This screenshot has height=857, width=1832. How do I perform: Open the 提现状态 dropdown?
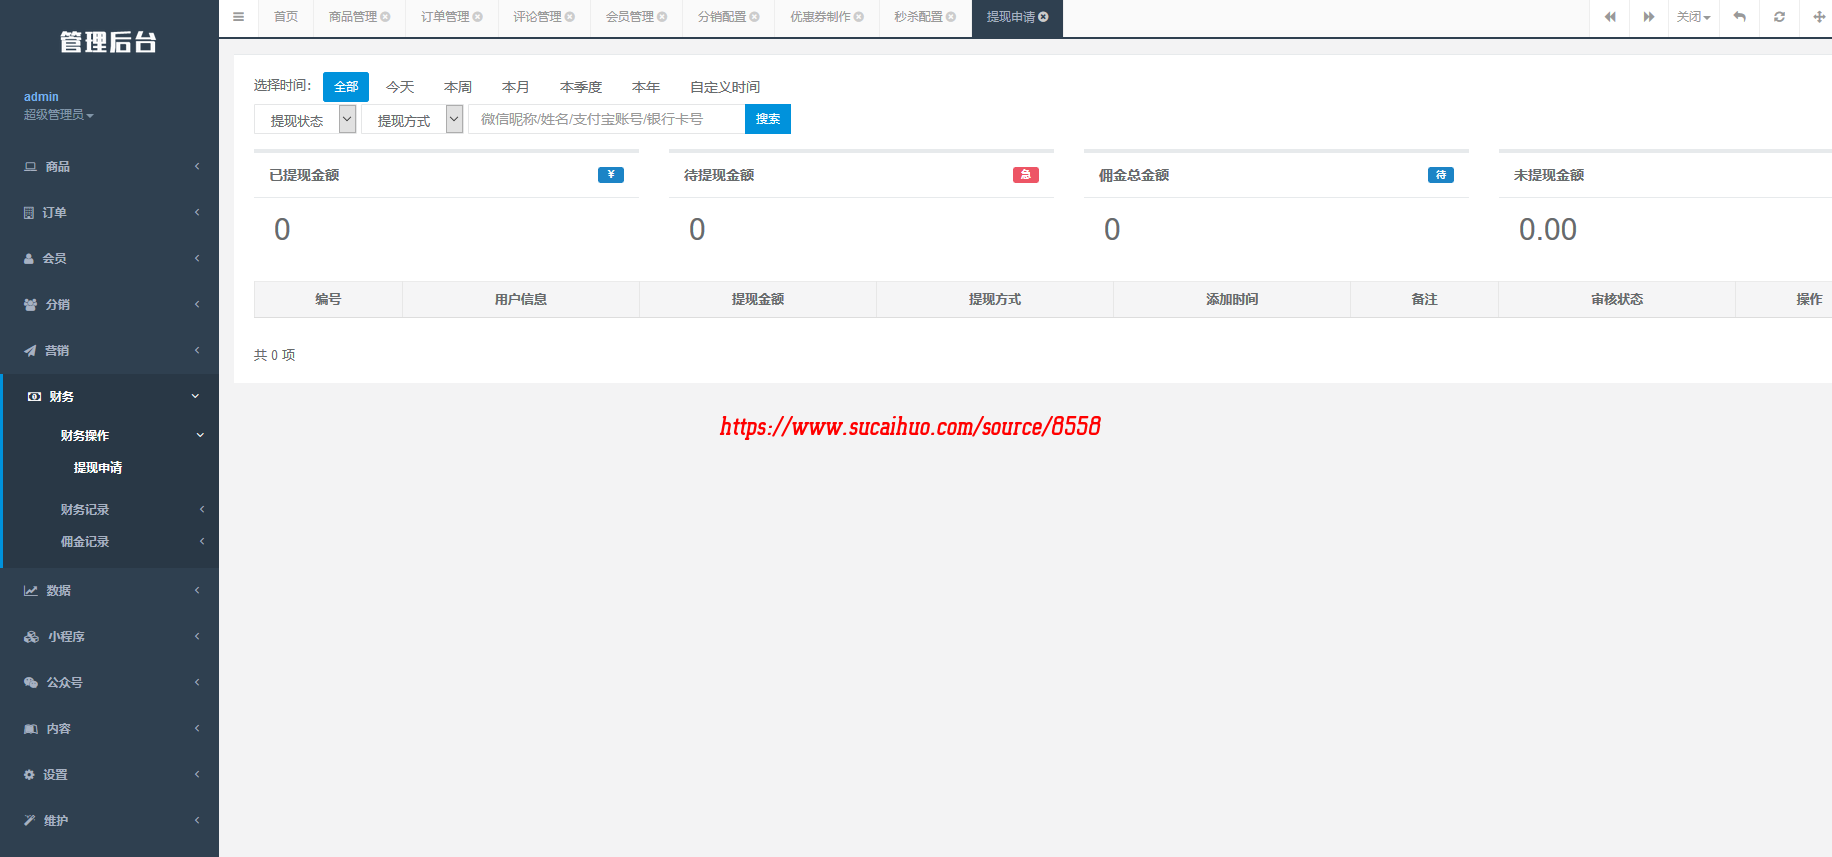pyautogui.click(x=305, y=120)
